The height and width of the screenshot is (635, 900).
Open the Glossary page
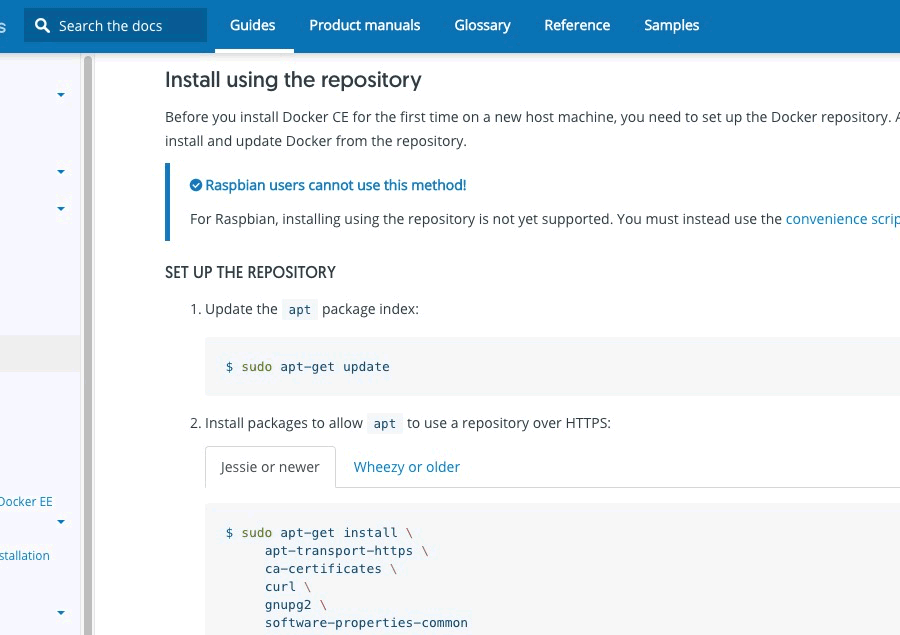pos(482,25)
